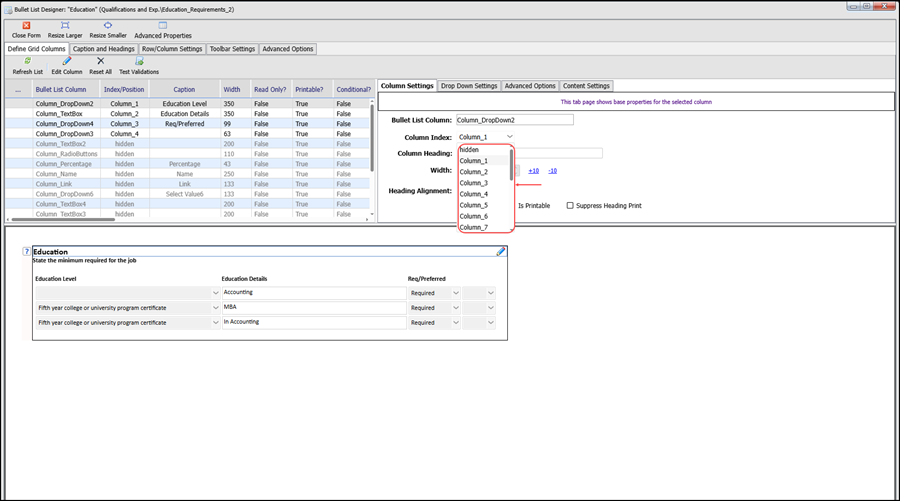The image size is (900, 501).
Task: Click the Bullet List Column header
Action: point(65,90)
